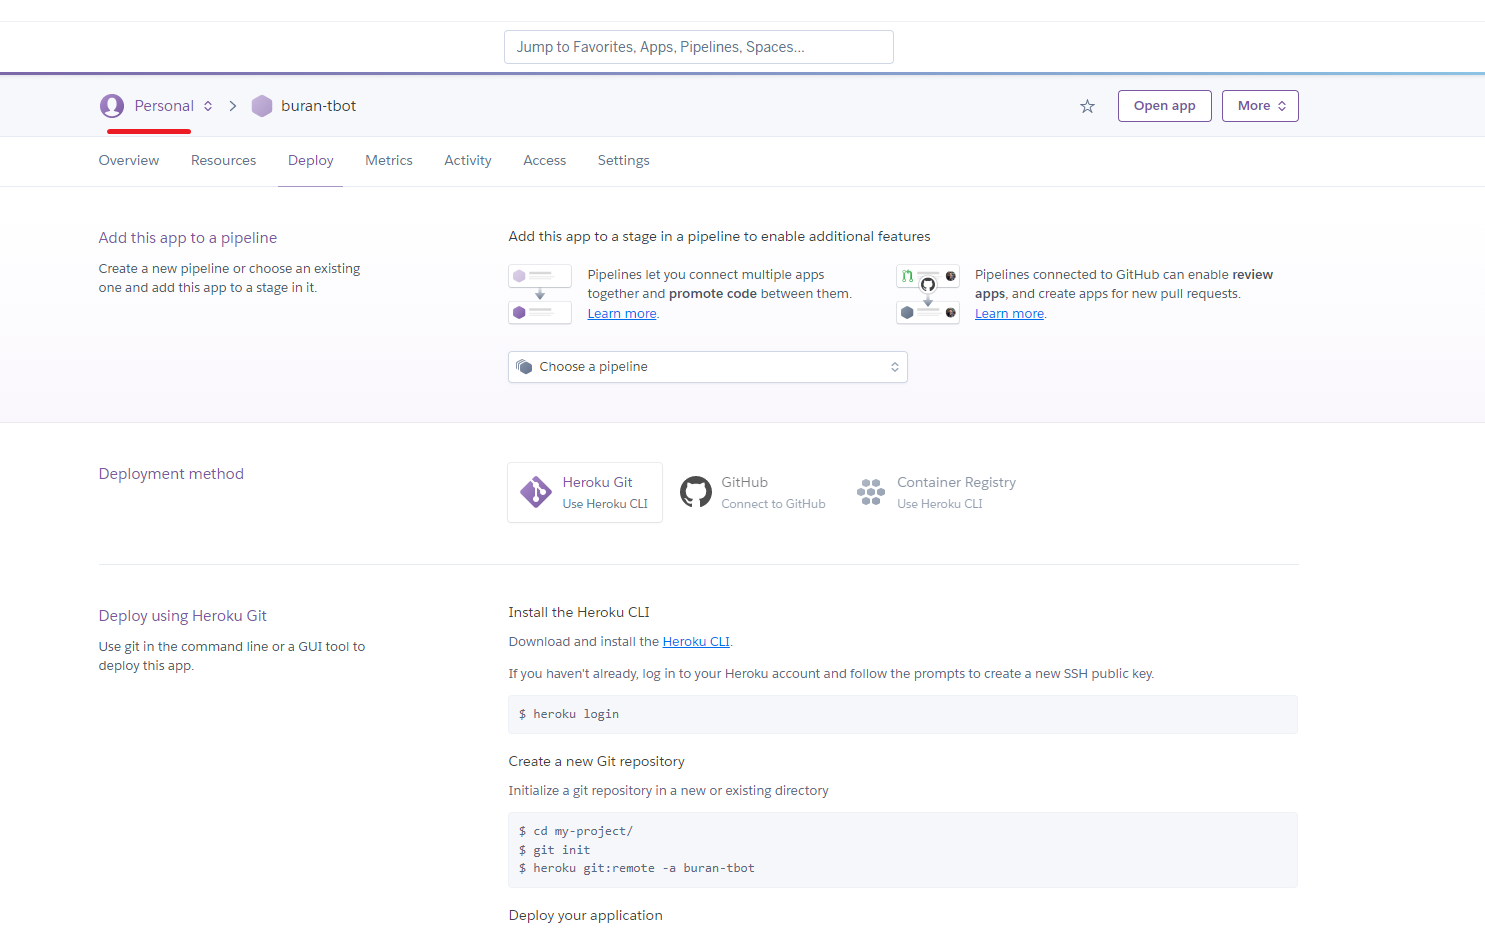
Task: Click the buran-tbot app hexagon icon
Action: pyautogui.click(x=262, y=106)
